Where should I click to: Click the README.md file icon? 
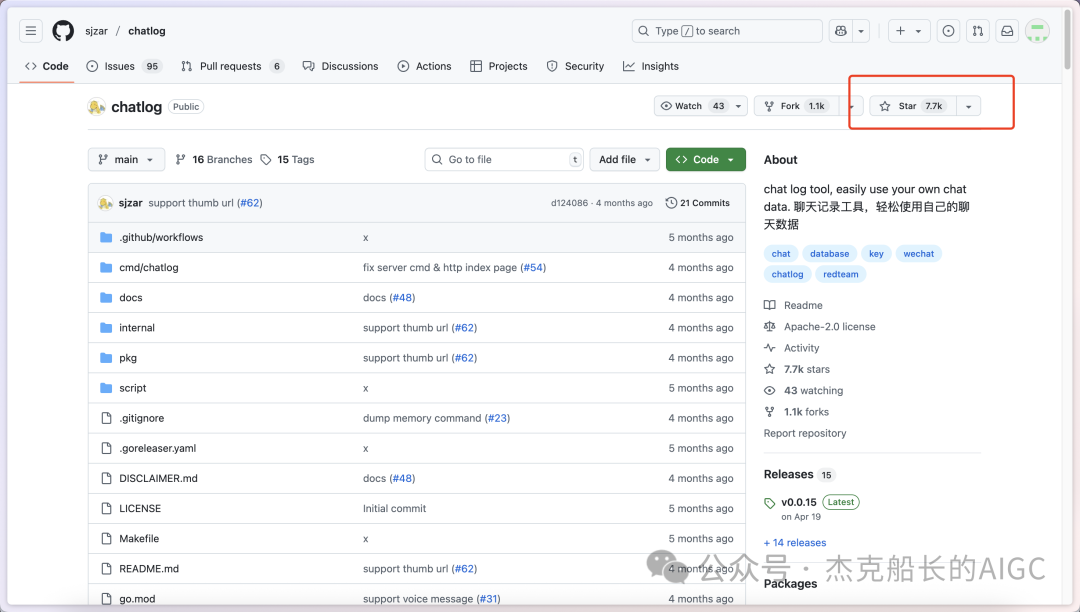pyautogui.click(x=106, y=569)
